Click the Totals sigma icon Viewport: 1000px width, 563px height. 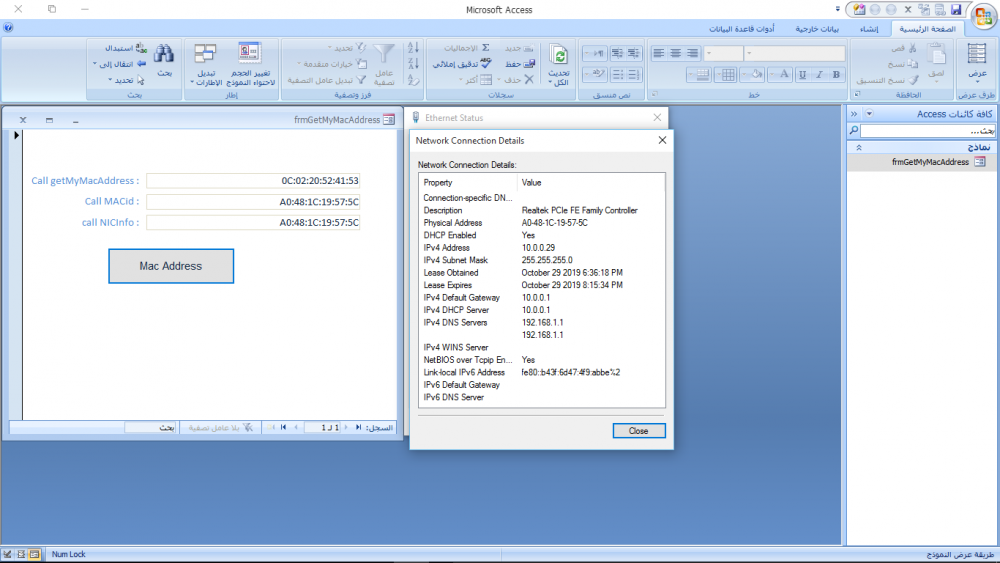(485, 48)
